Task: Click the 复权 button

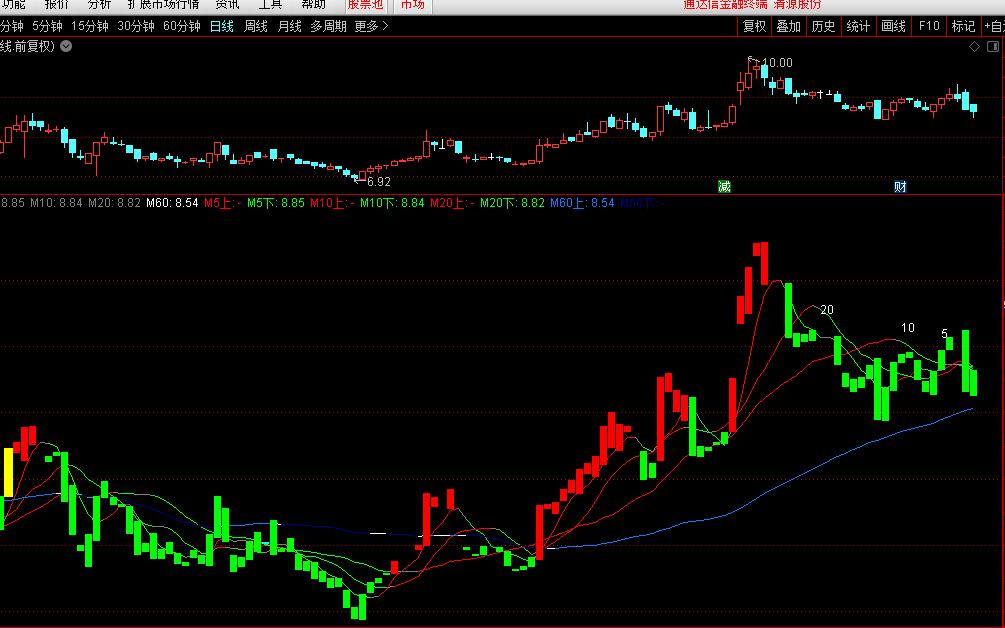Action: point(754,26)
